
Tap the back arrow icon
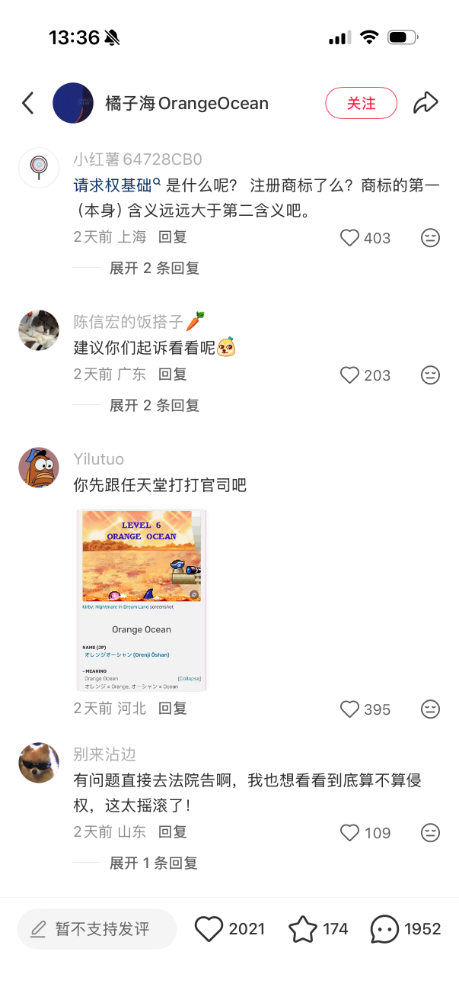(x=28, y=103)
